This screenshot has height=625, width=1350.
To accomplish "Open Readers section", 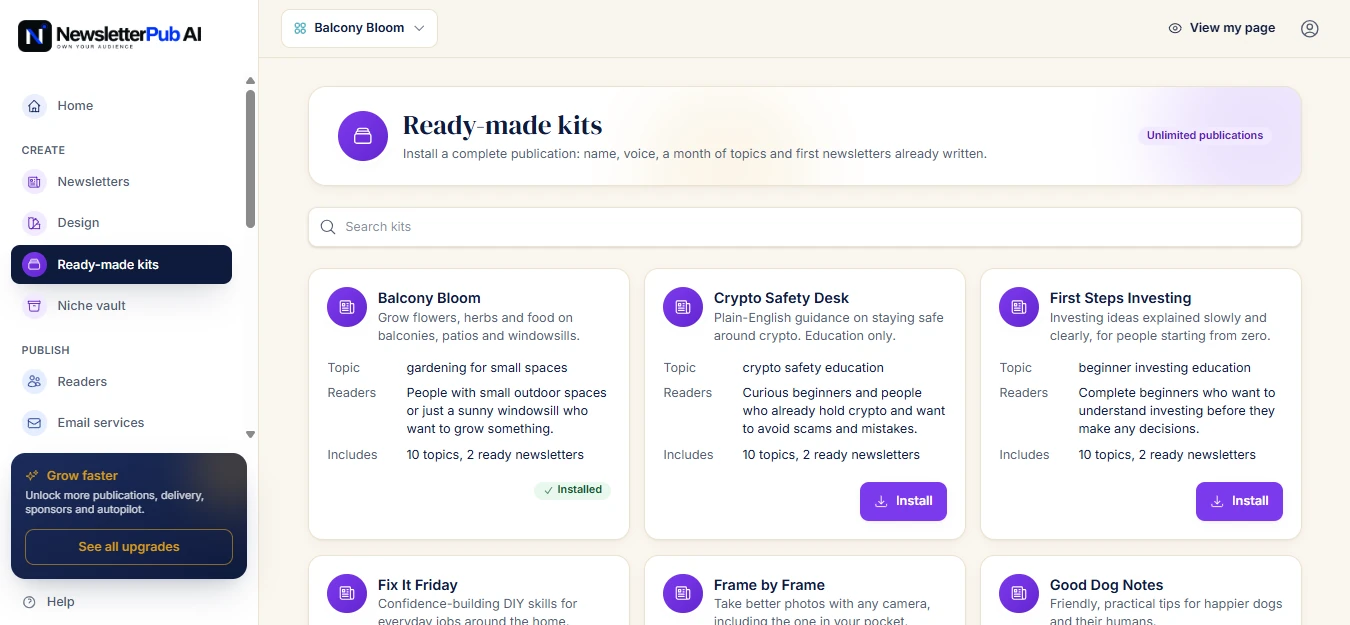I will coord(121,382).
